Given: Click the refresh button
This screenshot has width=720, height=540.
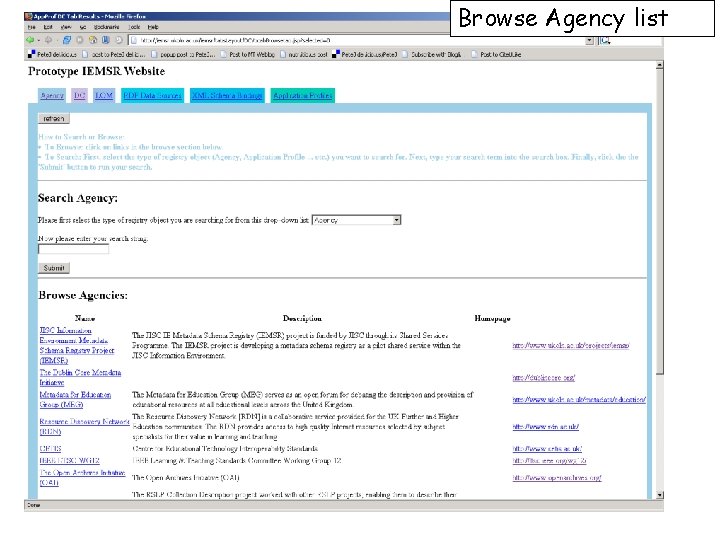Looking at the screenshot, I should click(54, 118).
